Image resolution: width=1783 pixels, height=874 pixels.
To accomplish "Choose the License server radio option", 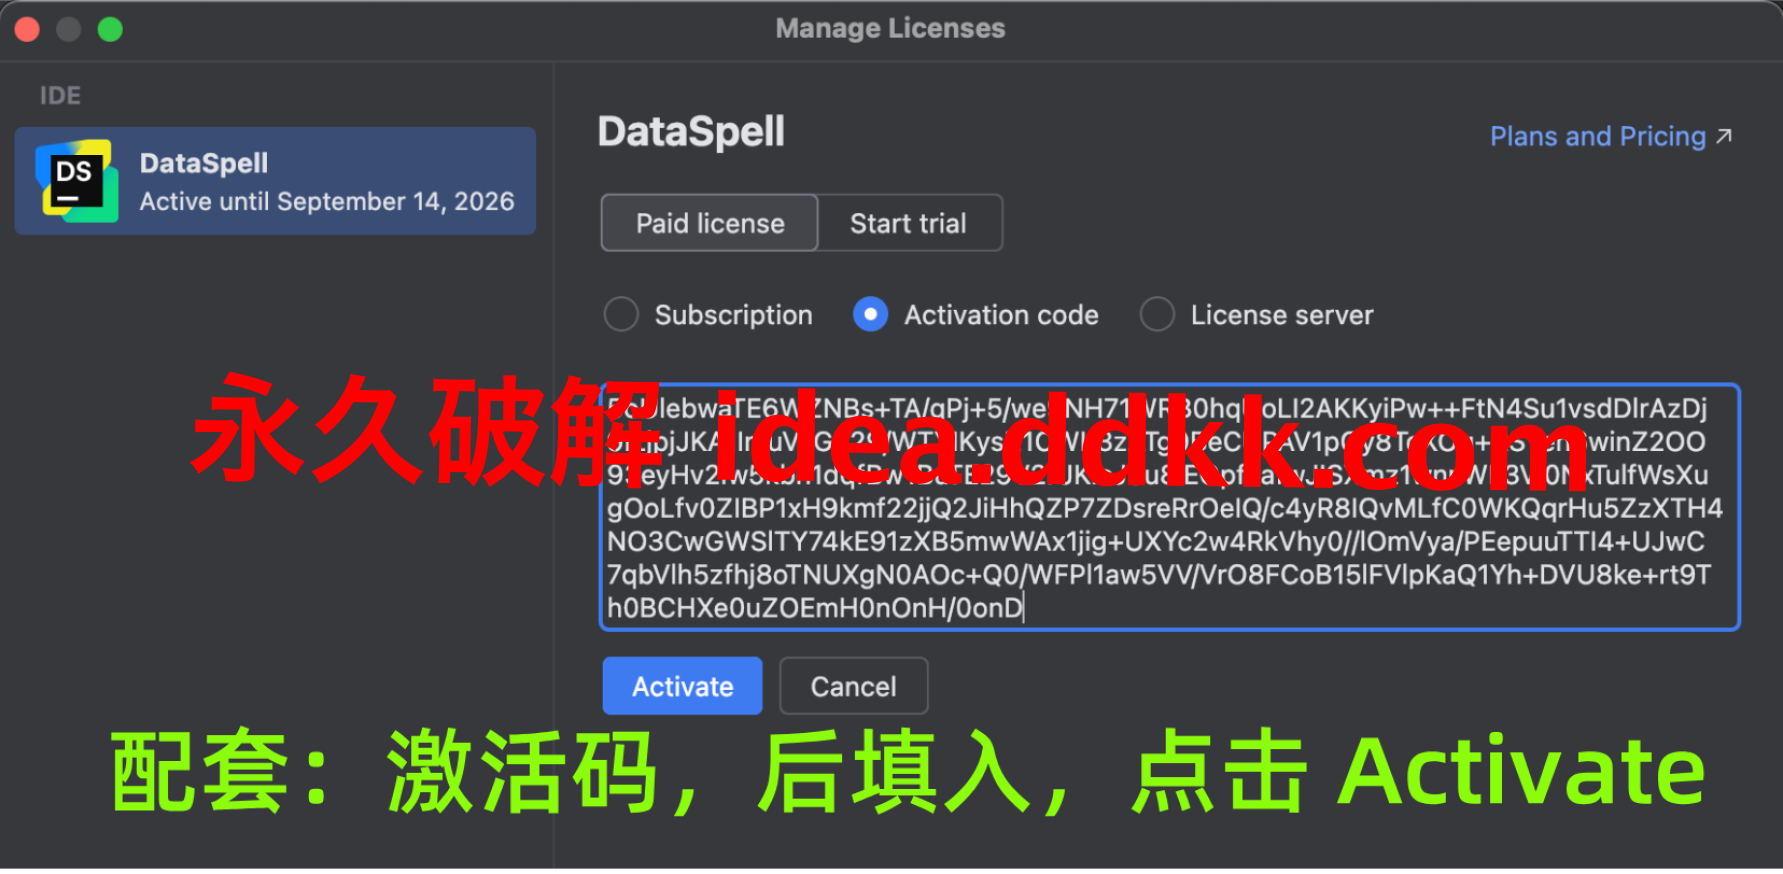I will (1157, 314).
